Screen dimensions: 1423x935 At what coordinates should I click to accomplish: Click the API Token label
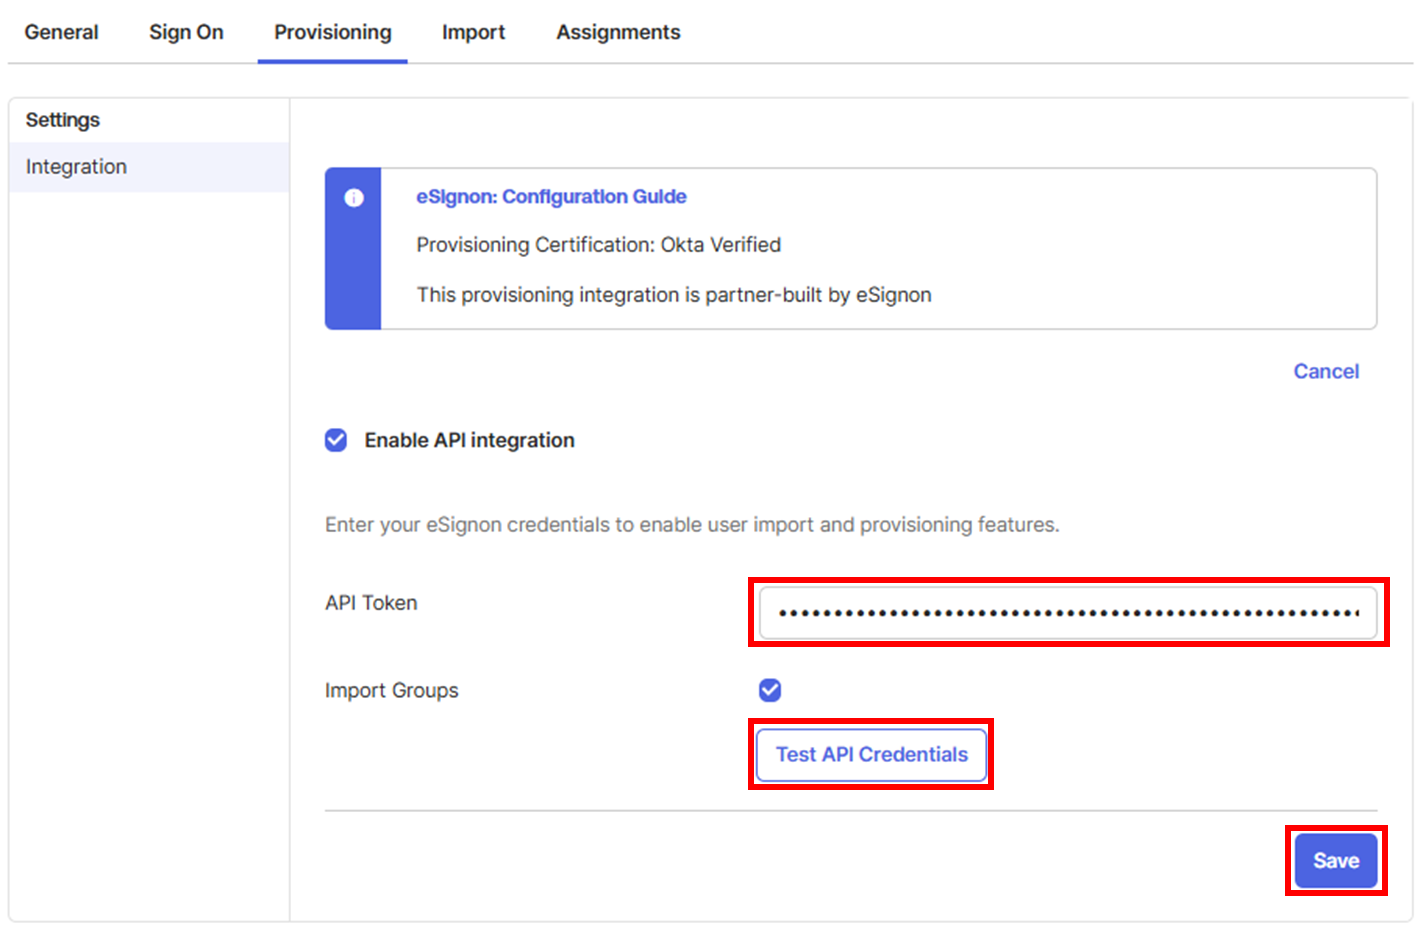(x=371, y=603)
